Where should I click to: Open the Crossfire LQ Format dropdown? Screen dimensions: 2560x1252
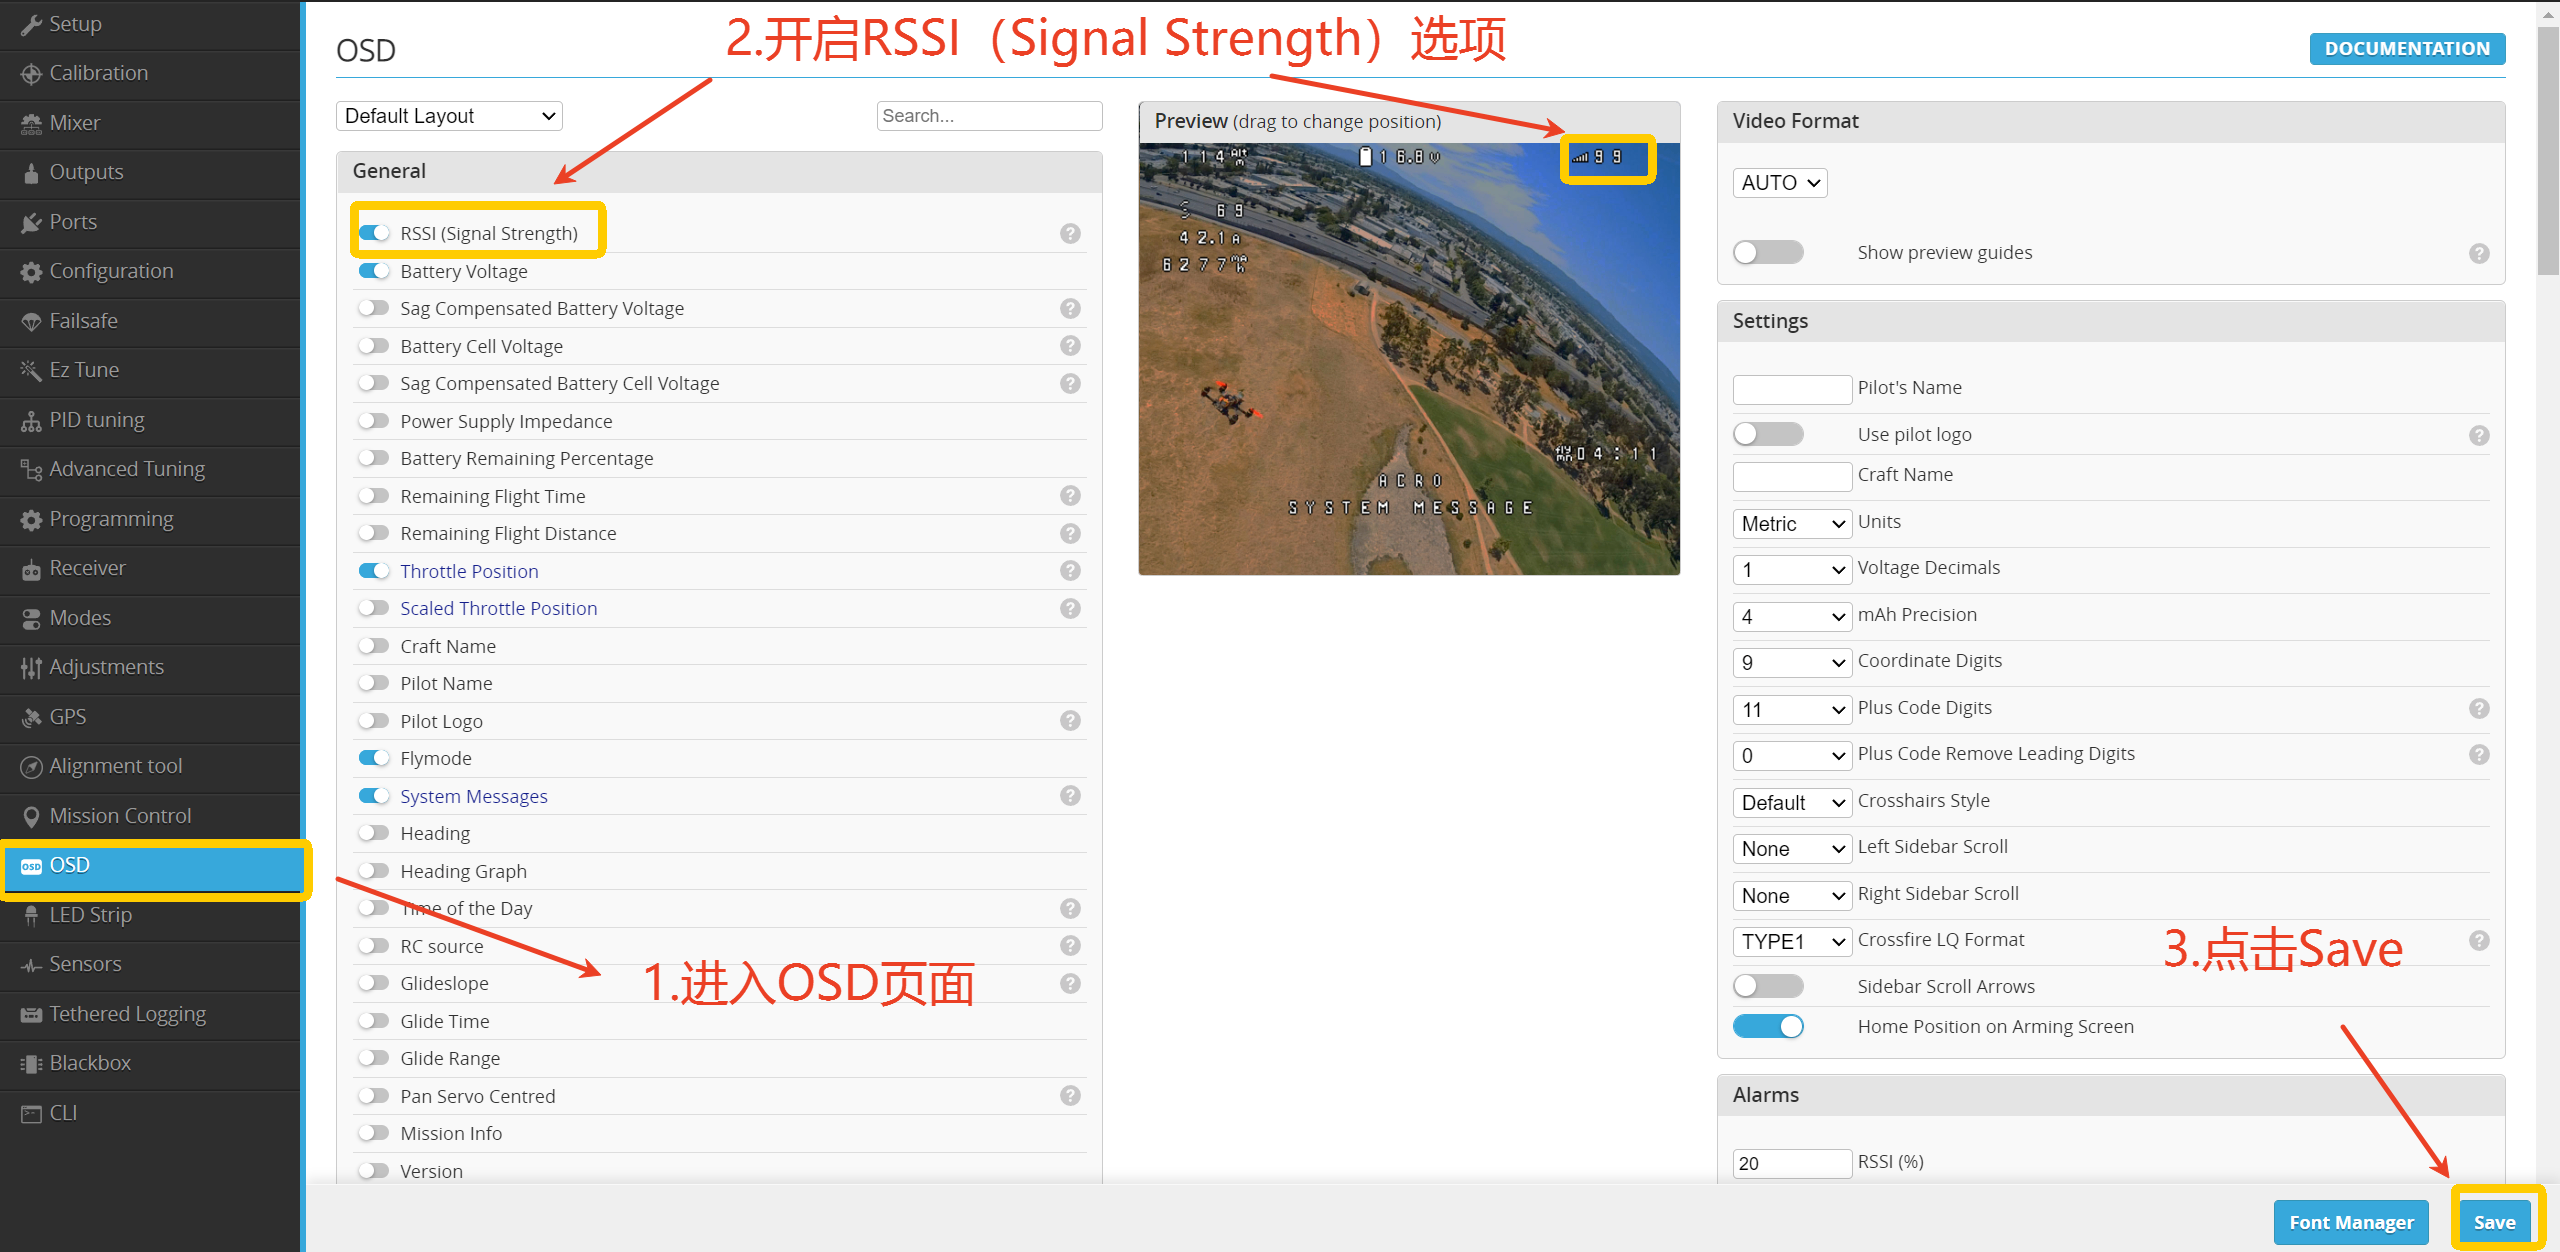click(1792, 942)
